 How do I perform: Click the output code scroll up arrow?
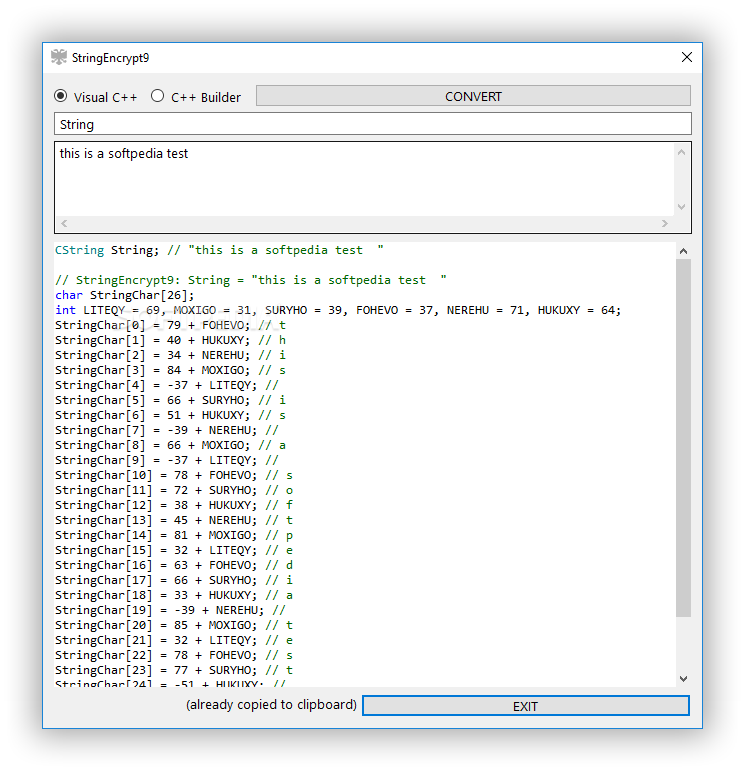pyautogui.click(x=683, y=251)
